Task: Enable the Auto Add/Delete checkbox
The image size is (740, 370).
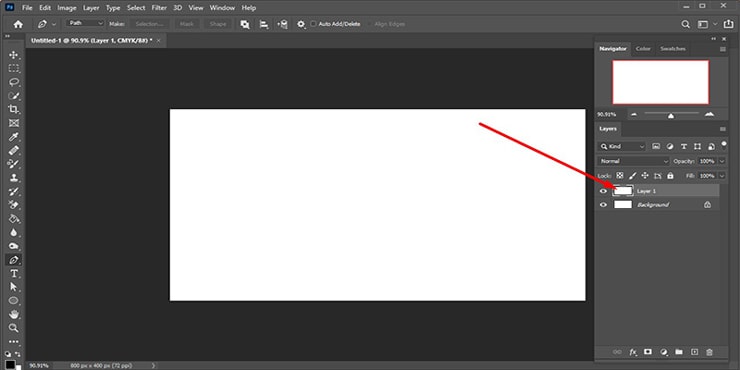Action: tap(313, 24)
